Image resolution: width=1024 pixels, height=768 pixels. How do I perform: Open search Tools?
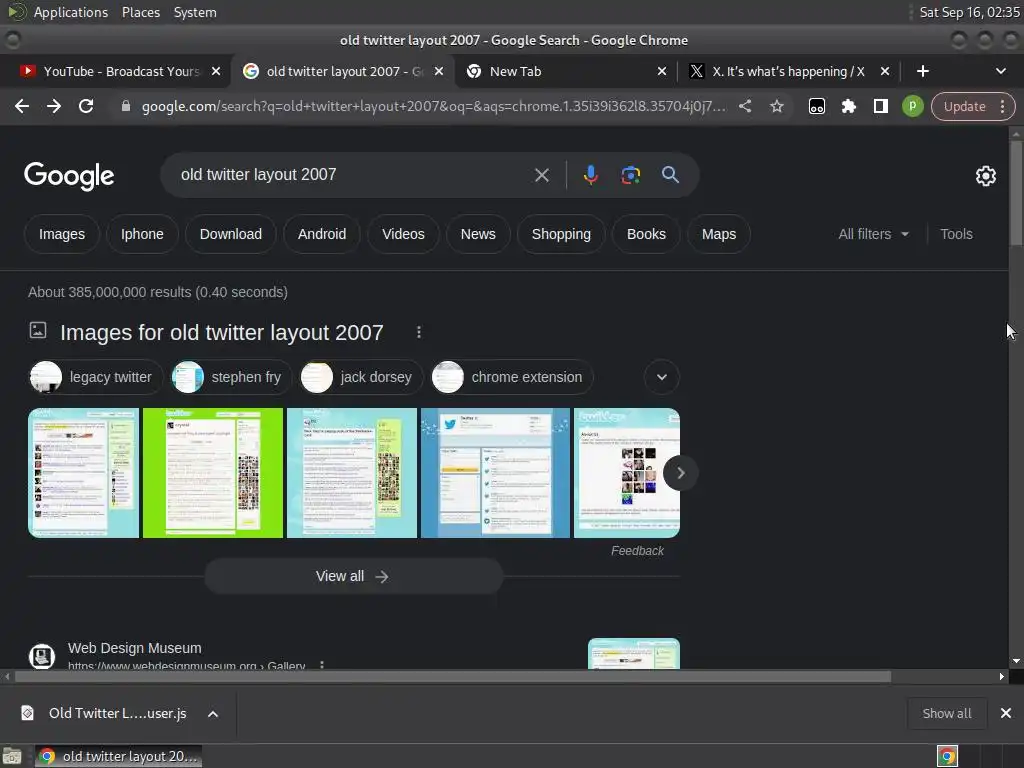(x=956, y=234)
